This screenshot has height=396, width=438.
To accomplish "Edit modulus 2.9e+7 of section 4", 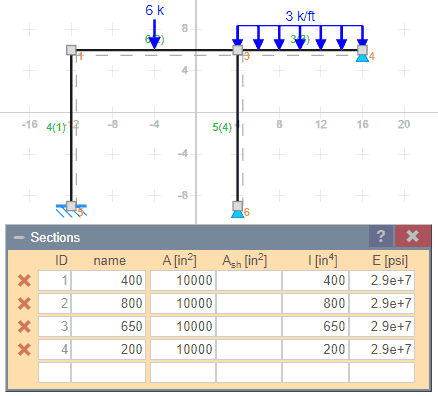I will click(382, 349).
